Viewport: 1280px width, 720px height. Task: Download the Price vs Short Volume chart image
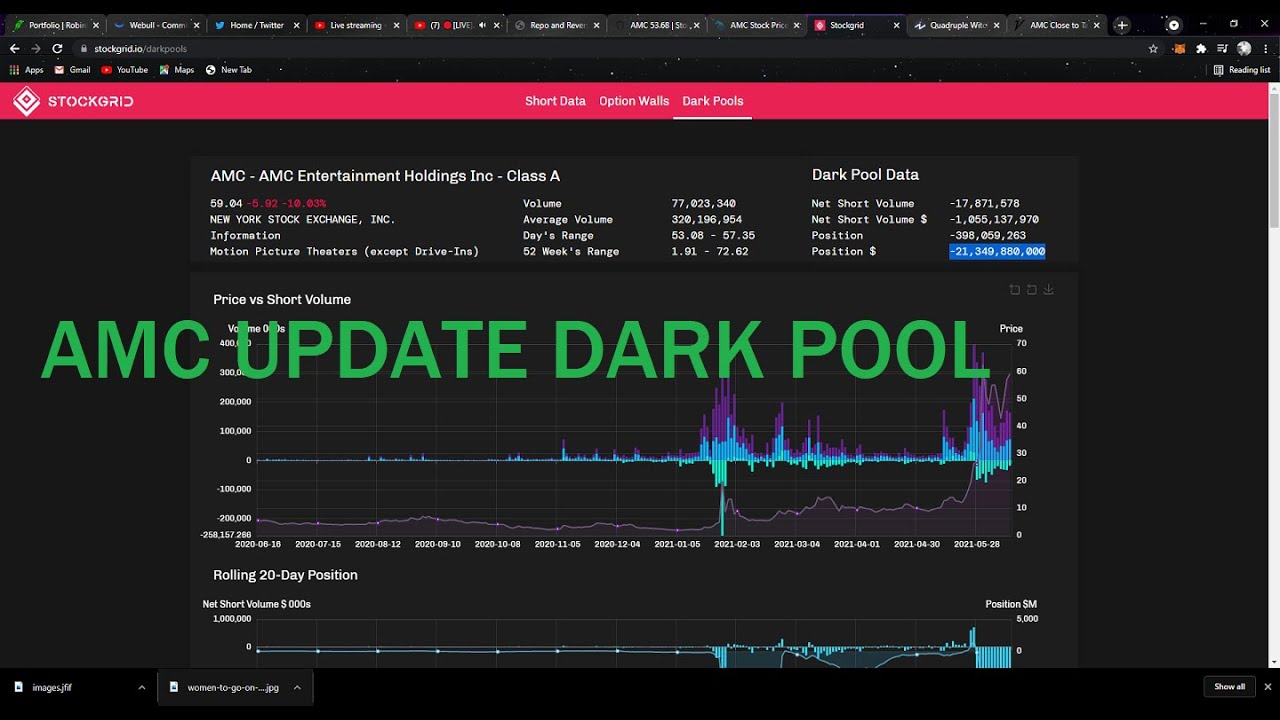coord(1049,290)
